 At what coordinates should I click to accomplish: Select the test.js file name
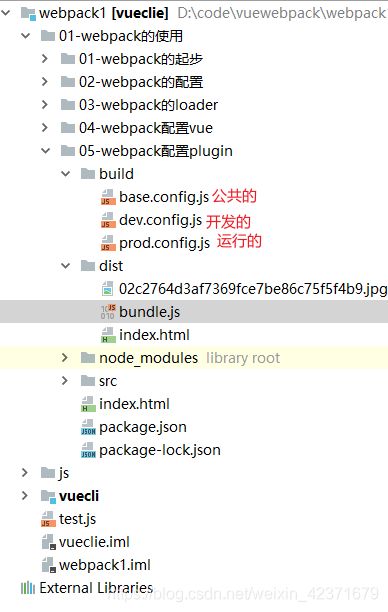[77, 520]
